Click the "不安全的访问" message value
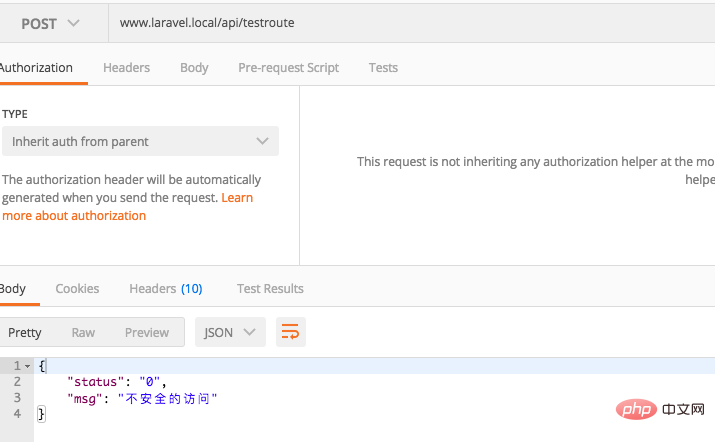The image size is (715, 442). point(167,399)
